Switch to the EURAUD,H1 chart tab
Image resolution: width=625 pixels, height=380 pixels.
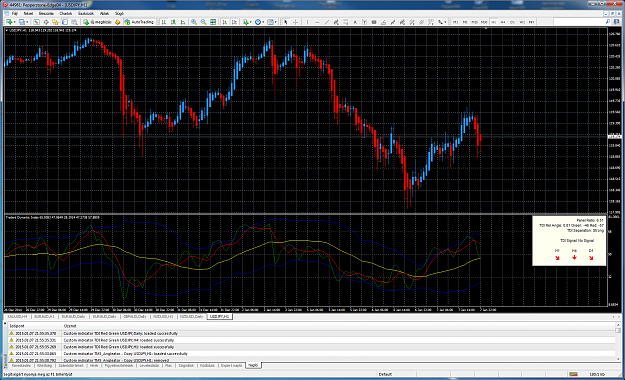click(44, 317)
